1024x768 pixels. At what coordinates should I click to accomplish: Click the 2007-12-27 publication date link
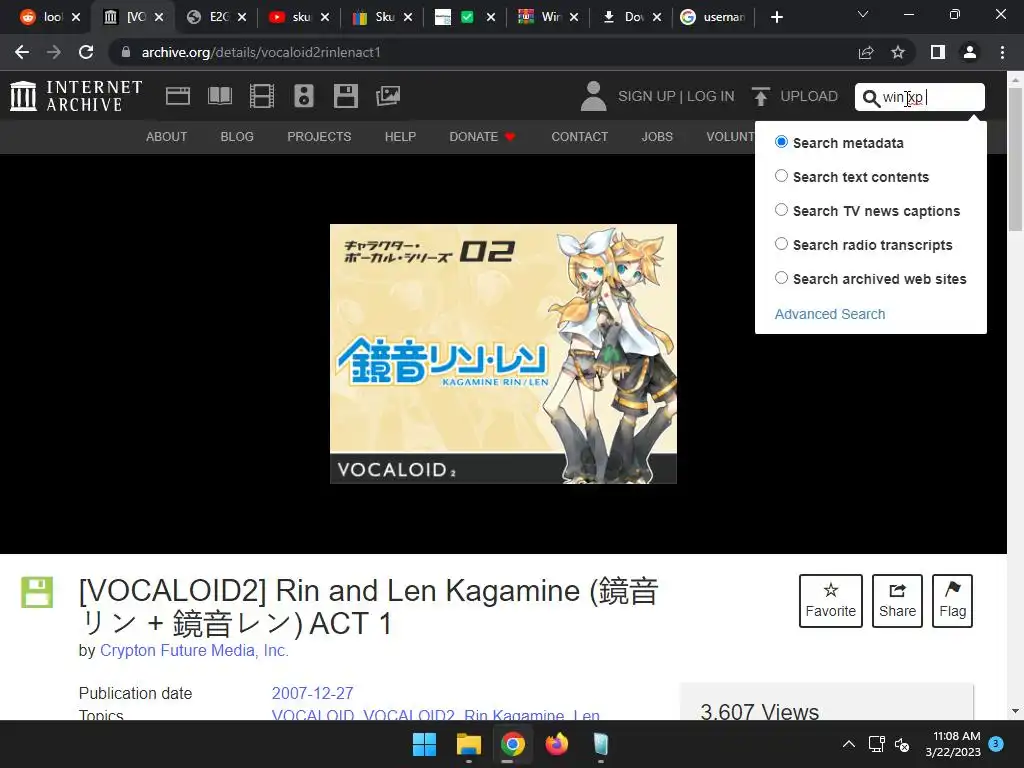pos(312,693)
